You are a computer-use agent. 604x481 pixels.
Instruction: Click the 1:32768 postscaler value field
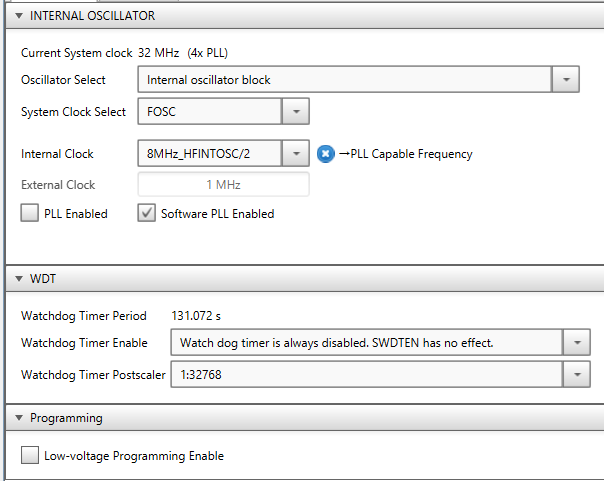(x=365, y=375)
